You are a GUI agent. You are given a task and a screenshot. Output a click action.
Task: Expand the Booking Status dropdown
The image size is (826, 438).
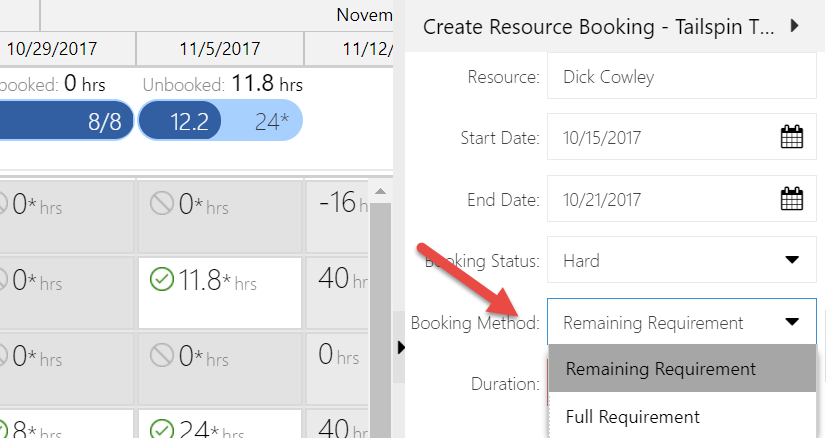(792, 261)
